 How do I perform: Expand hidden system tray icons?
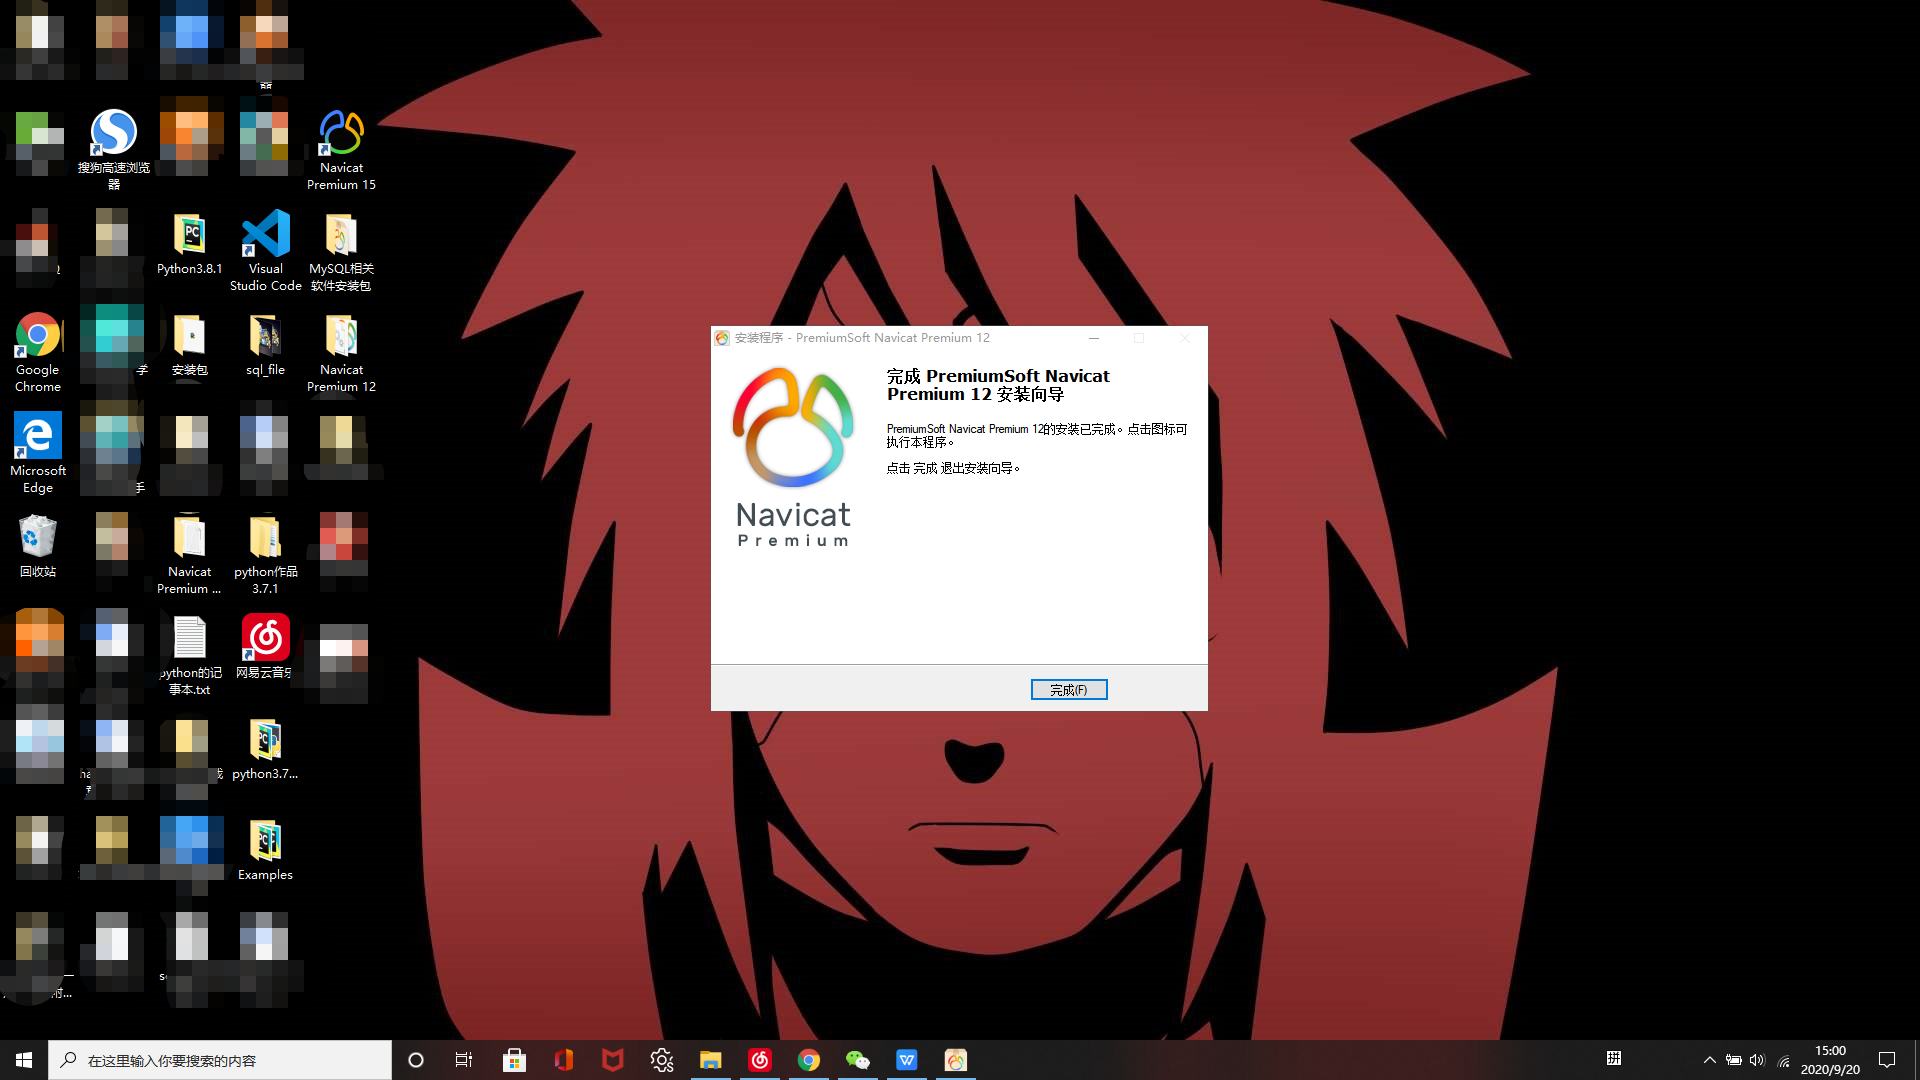pyautogui.click(x=1709, y=1060)
